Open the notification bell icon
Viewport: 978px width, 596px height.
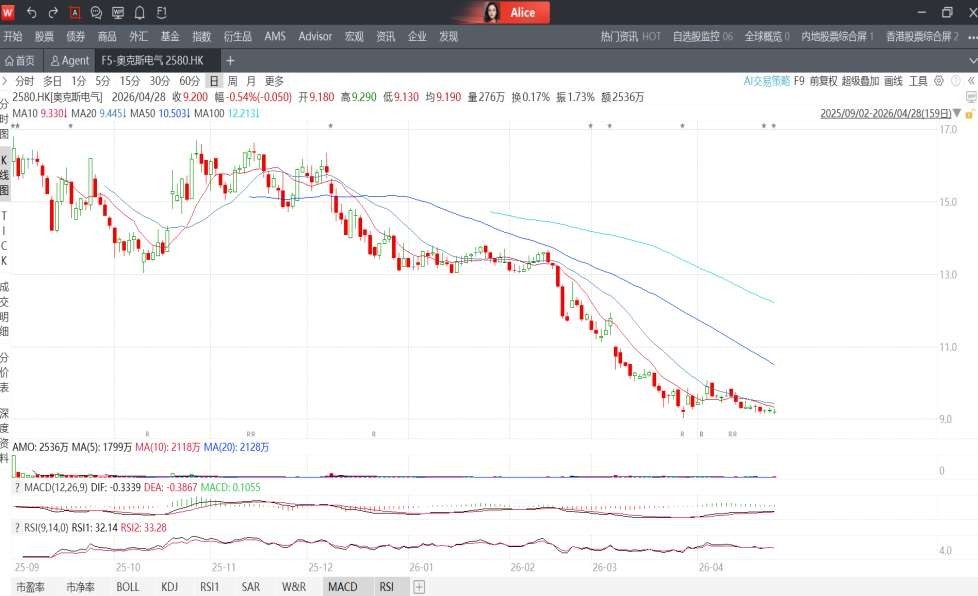tap(140, 12)
